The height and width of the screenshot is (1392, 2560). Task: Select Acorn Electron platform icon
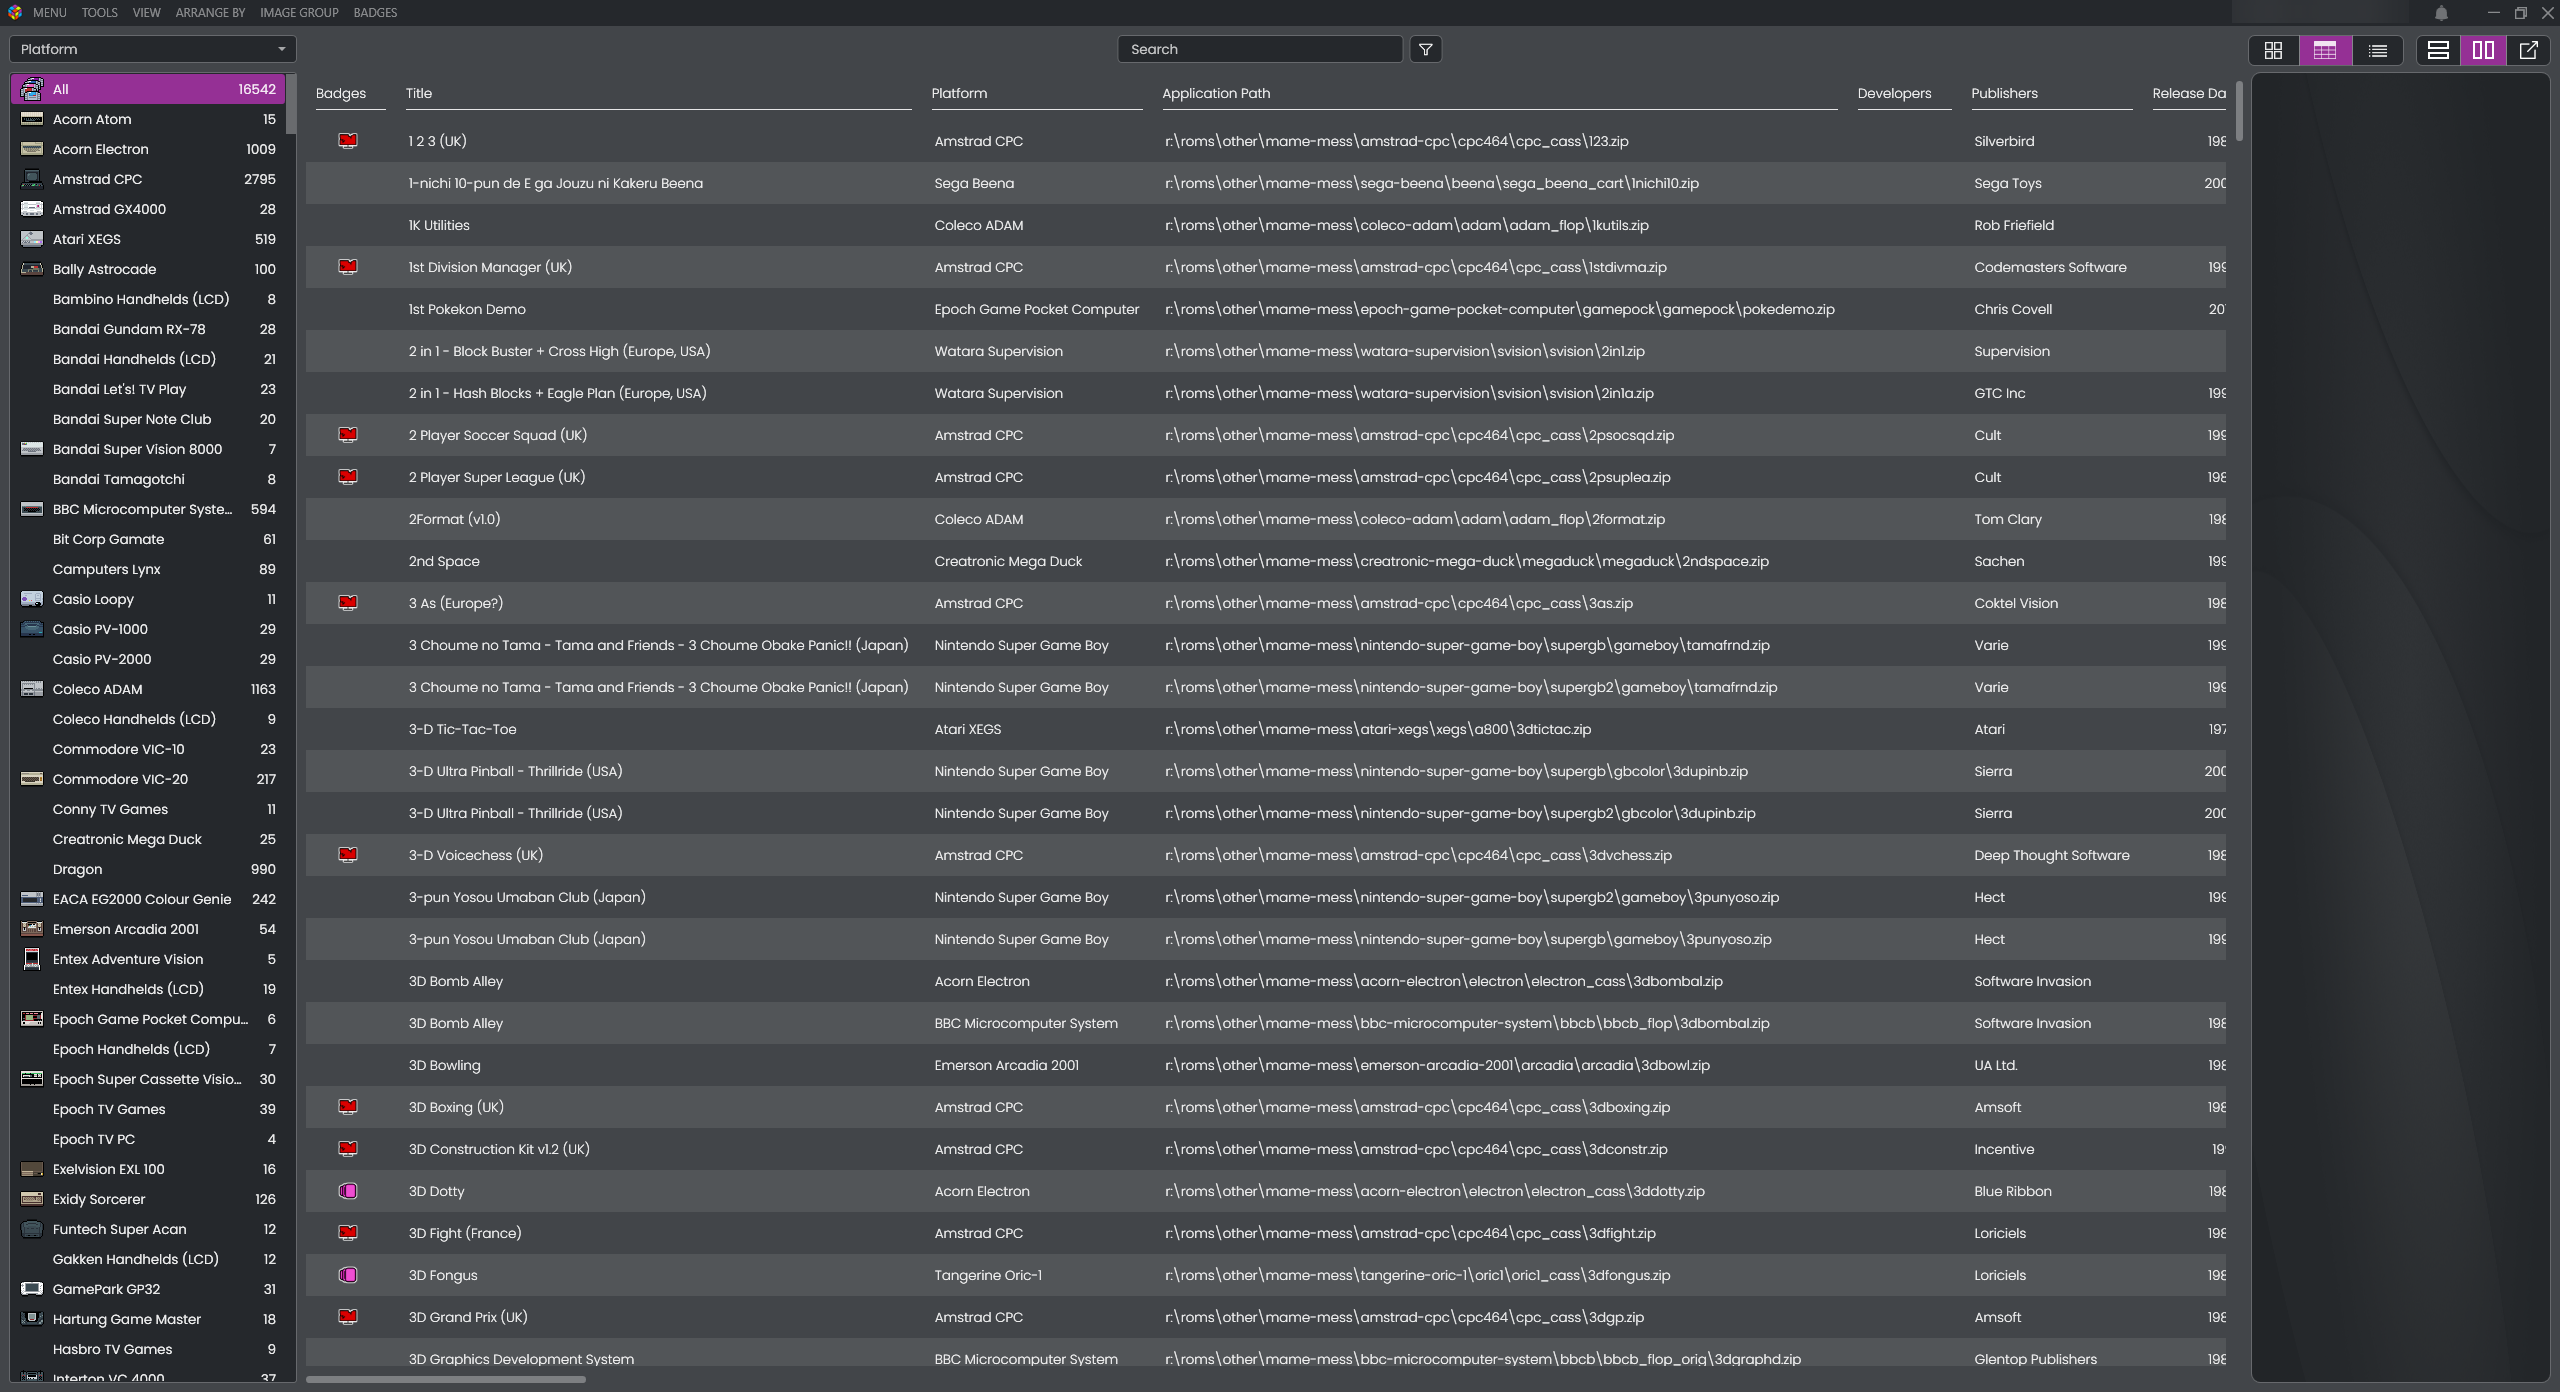tap(32, 149)
